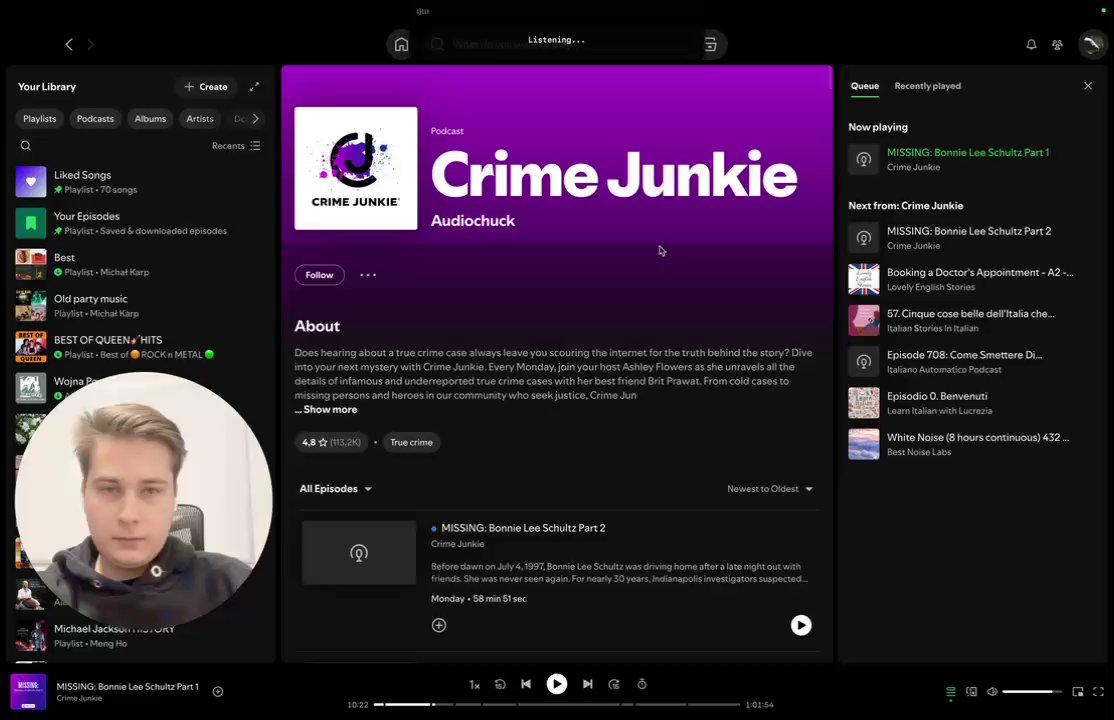Follow the Crime Junkie podcast
Screen dimensions: 1114x720
pos(319,275)
